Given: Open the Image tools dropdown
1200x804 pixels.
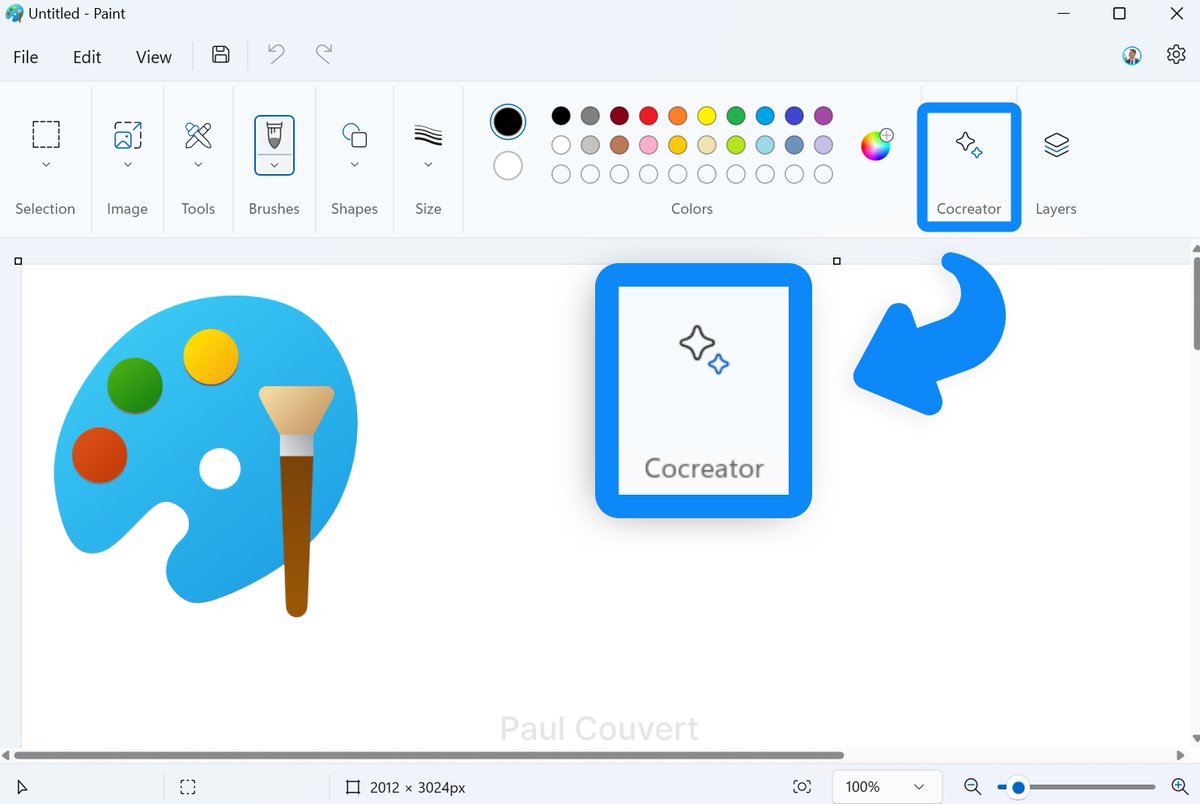Looking at the screenshot, I should click(128, 165).
